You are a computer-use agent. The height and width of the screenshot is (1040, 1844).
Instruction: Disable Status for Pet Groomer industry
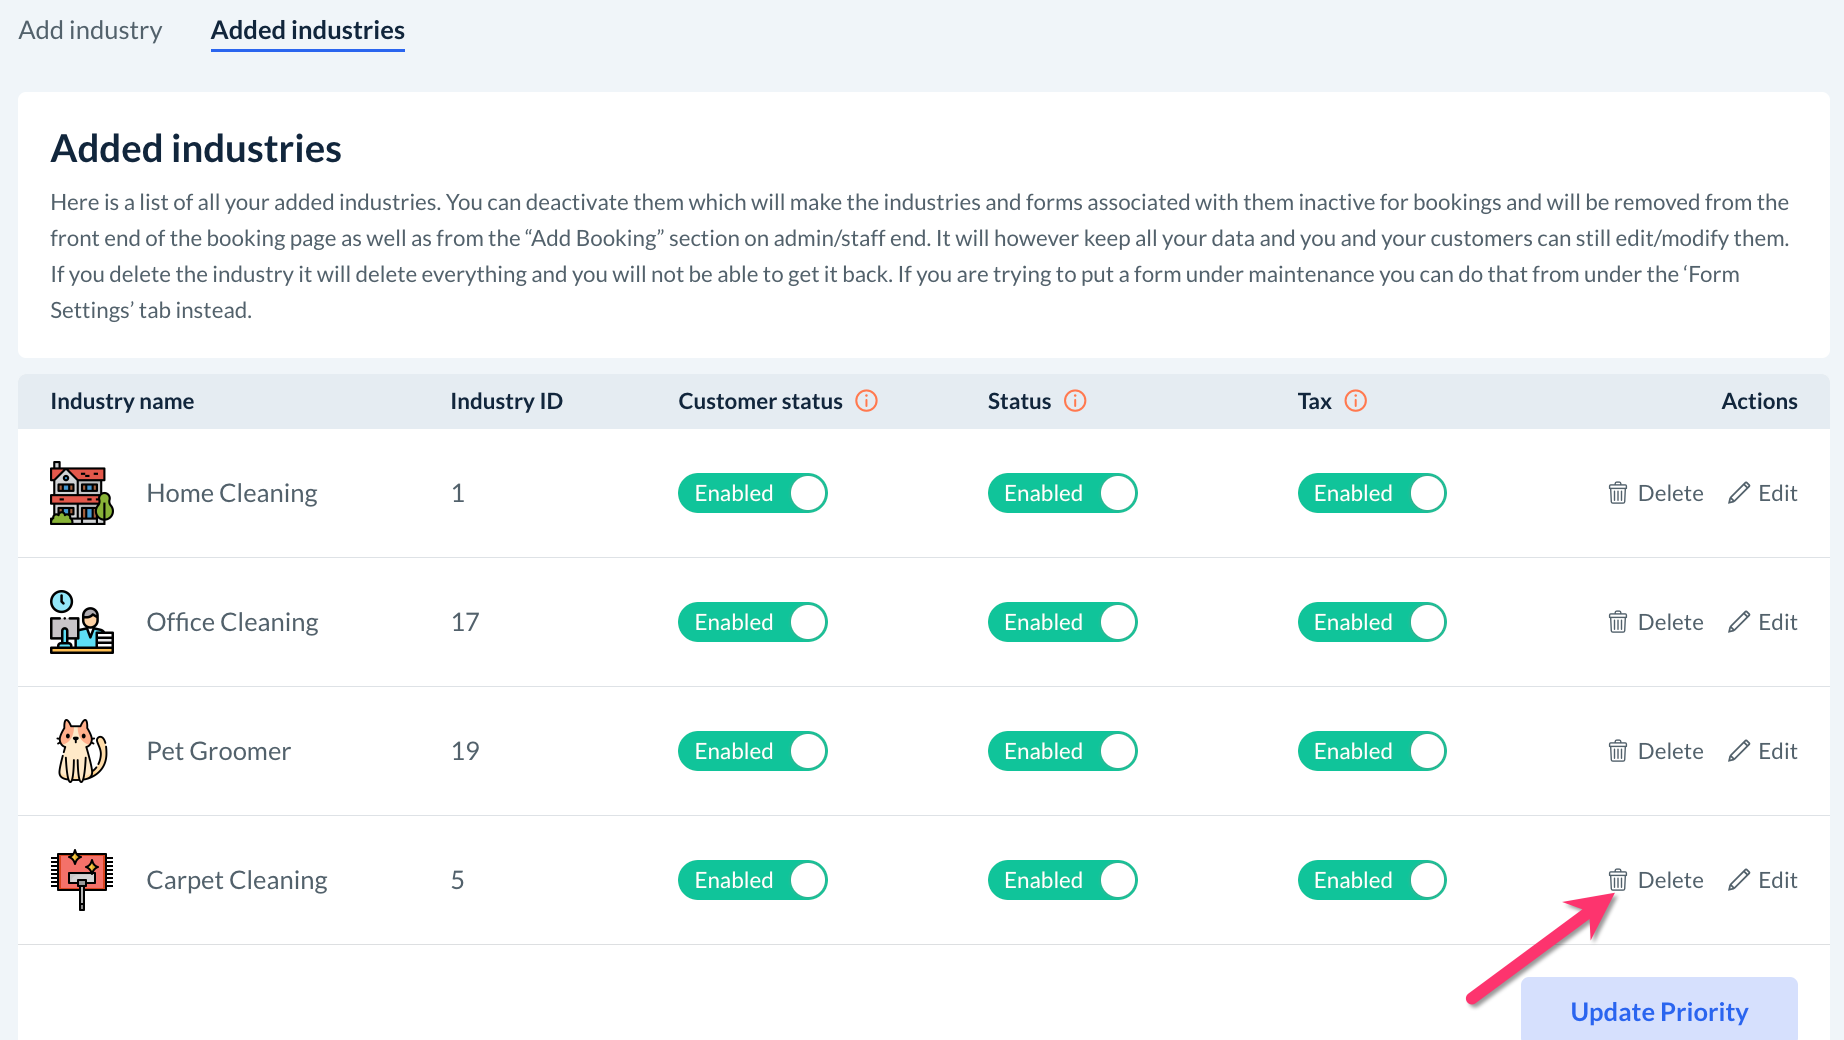click(1062, 751)
